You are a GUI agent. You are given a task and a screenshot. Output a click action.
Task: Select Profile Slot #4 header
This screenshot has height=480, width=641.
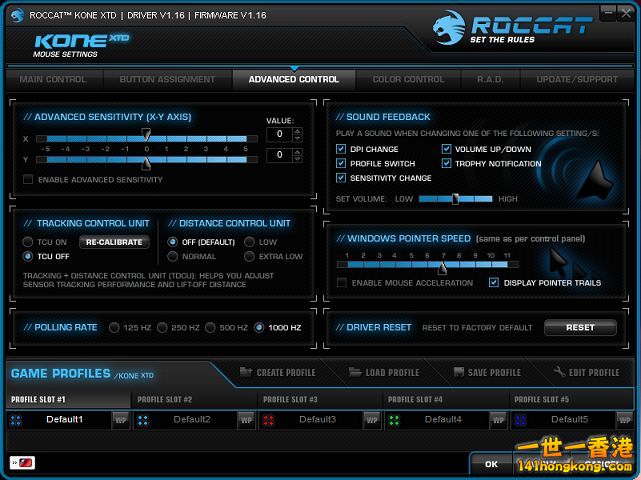click(446, 399)
